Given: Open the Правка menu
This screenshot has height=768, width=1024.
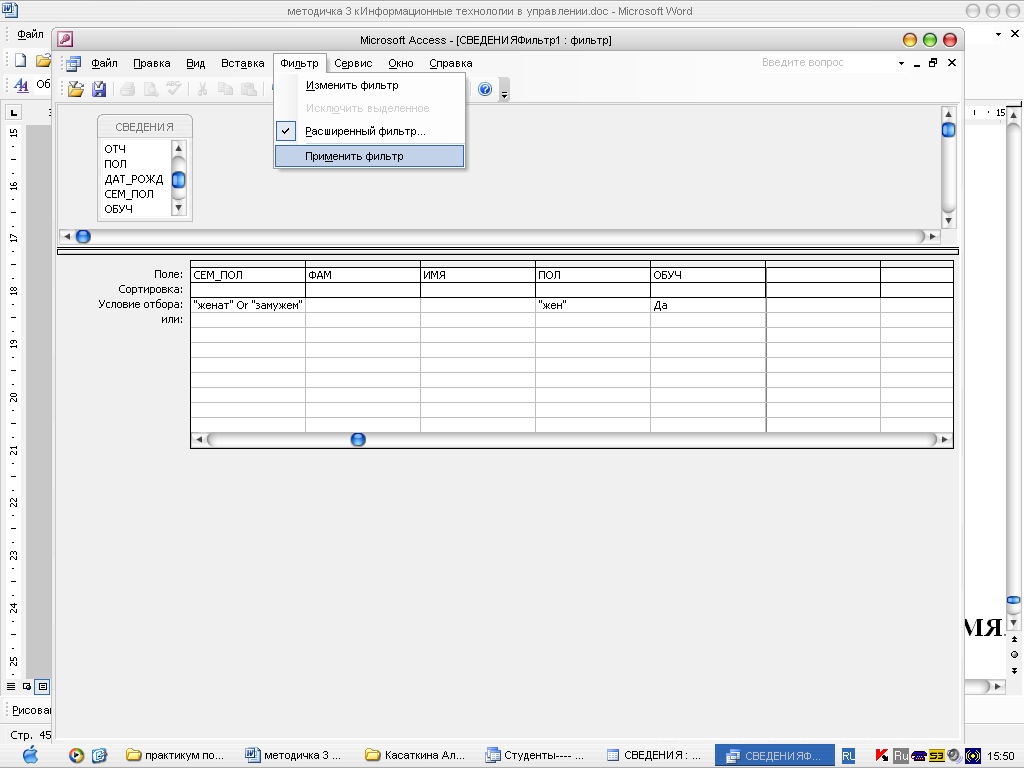Looking at the screenshot, I should point(152,63).
